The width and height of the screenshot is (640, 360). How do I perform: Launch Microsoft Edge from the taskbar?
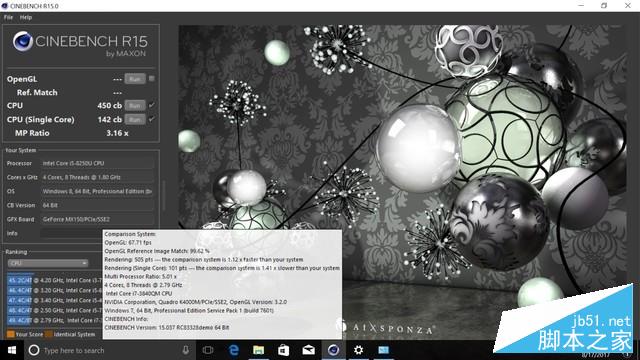point(233,350)
